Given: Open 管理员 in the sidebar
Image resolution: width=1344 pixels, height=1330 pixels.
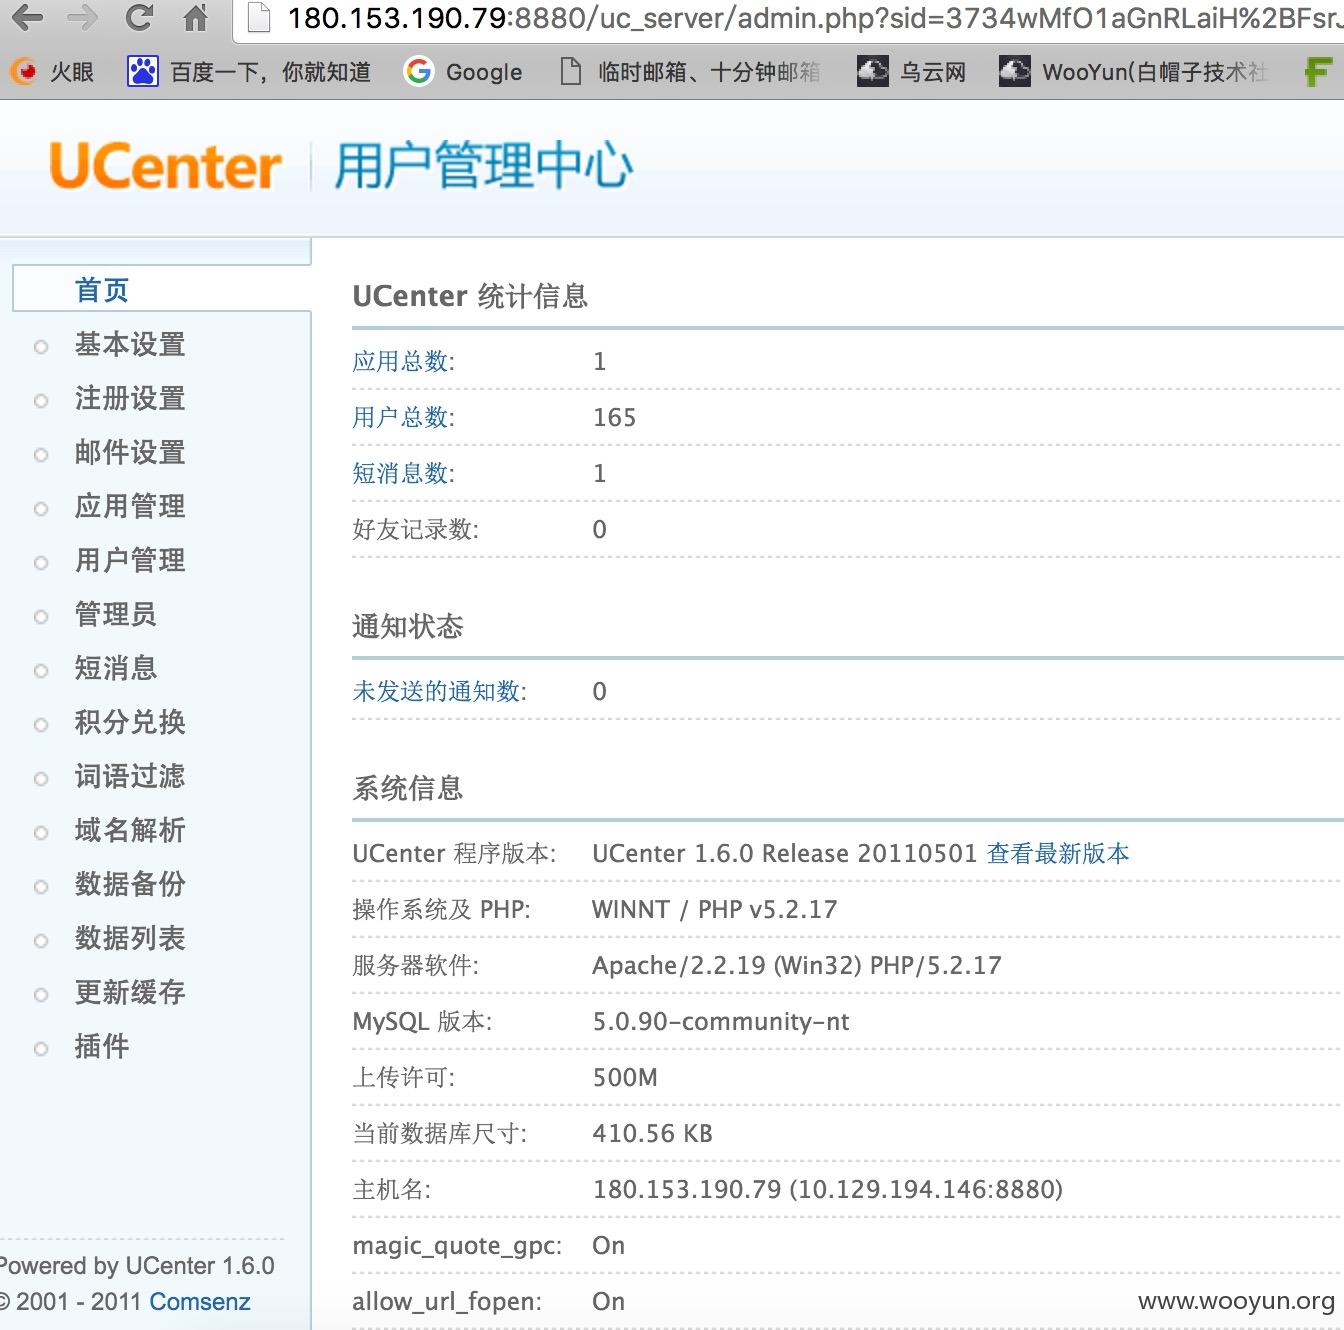Looking at the screenshot, I should pyautogui.click(x=116, y=614).
